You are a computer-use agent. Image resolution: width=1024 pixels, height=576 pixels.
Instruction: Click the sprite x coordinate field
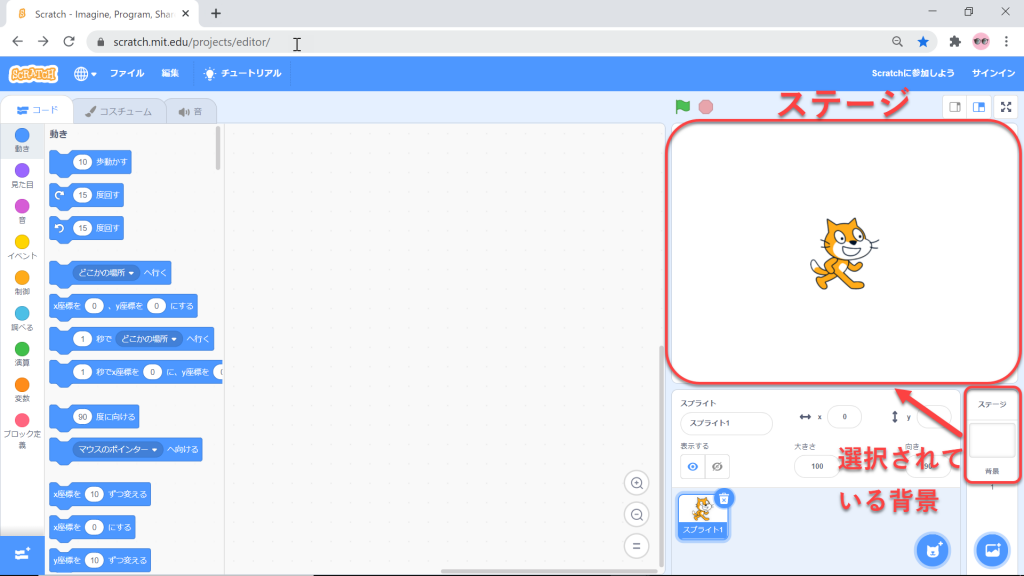pyautogui.click(x=844, y=417)
